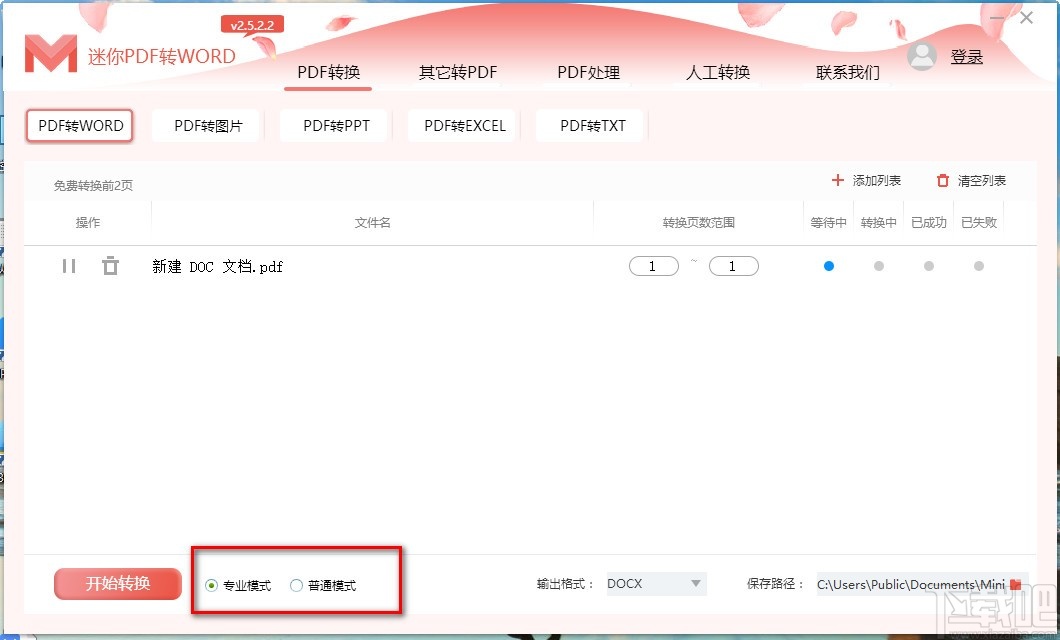Select 普通模式 radio button
1060x640 pixels.
click(x=296, y=585)
